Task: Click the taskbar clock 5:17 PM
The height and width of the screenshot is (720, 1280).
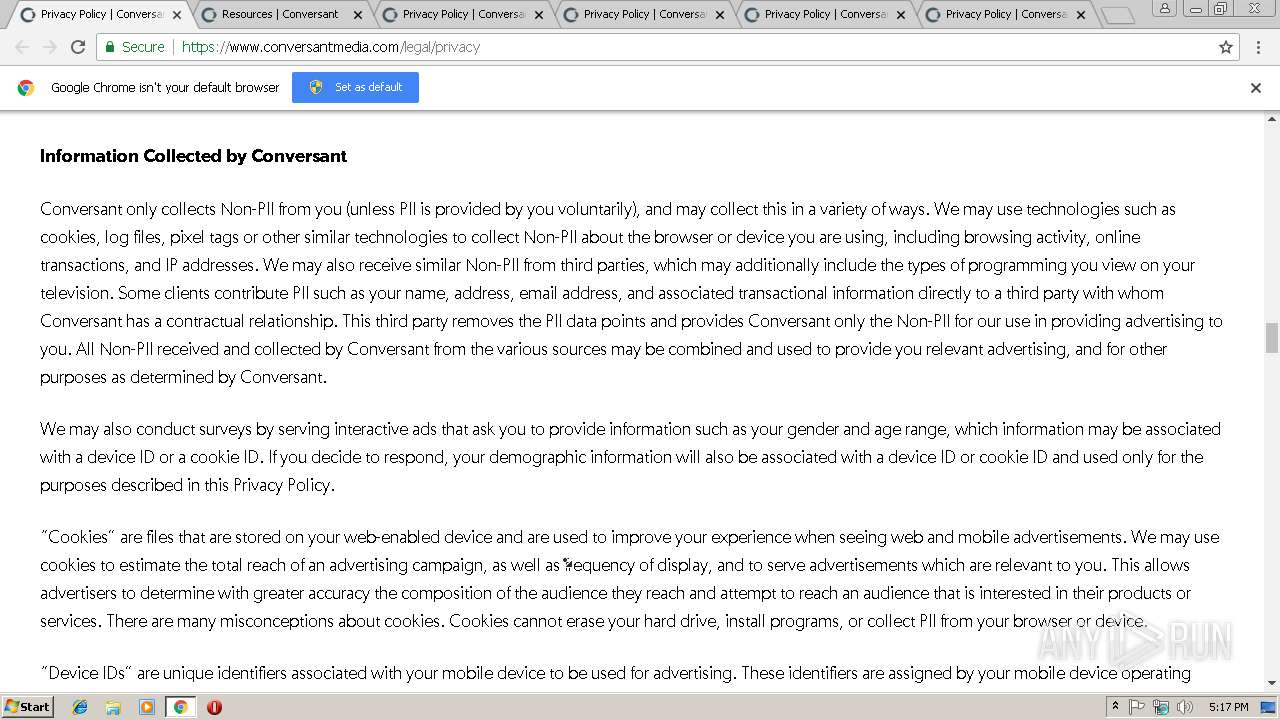Action: click(1228, 707)
